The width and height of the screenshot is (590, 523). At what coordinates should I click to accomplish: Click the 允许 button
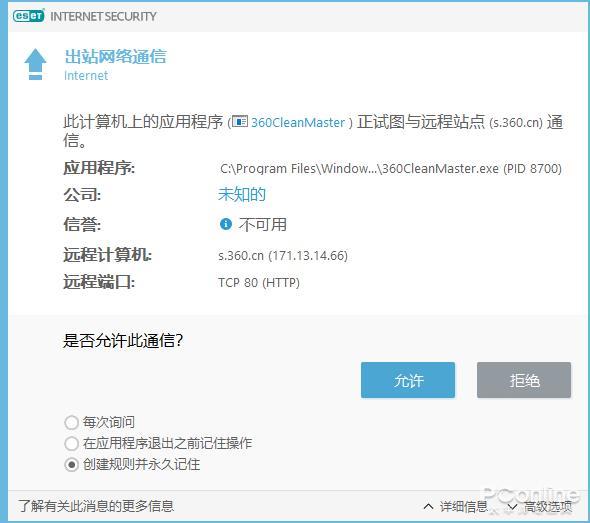tap(408, 380)
